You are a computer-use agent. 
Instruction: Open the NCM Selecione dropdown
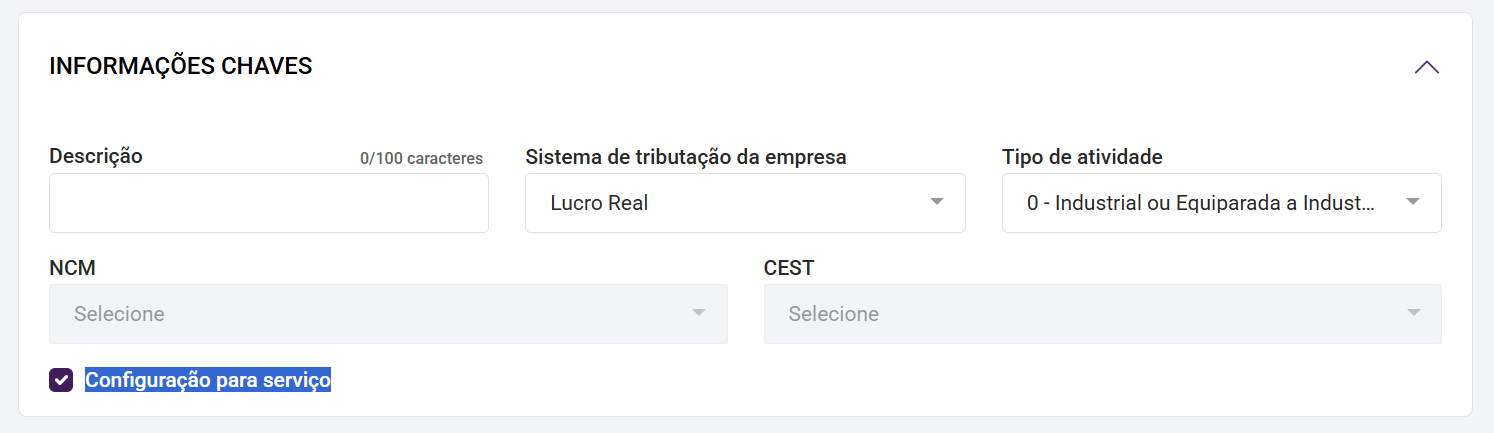click(388, 314)
